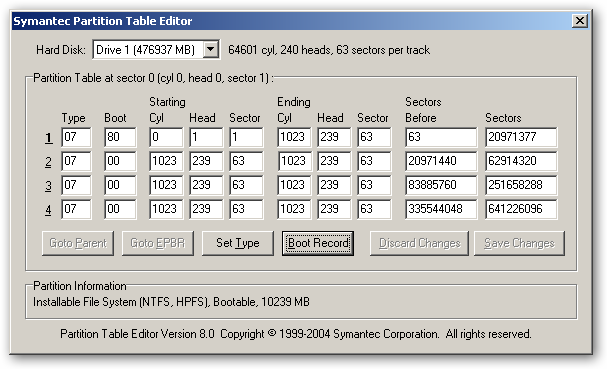The height and width of the screenshot is (369, 607).
Task: Edit Ending Sector field of partition 3
Action: [374, 185]
